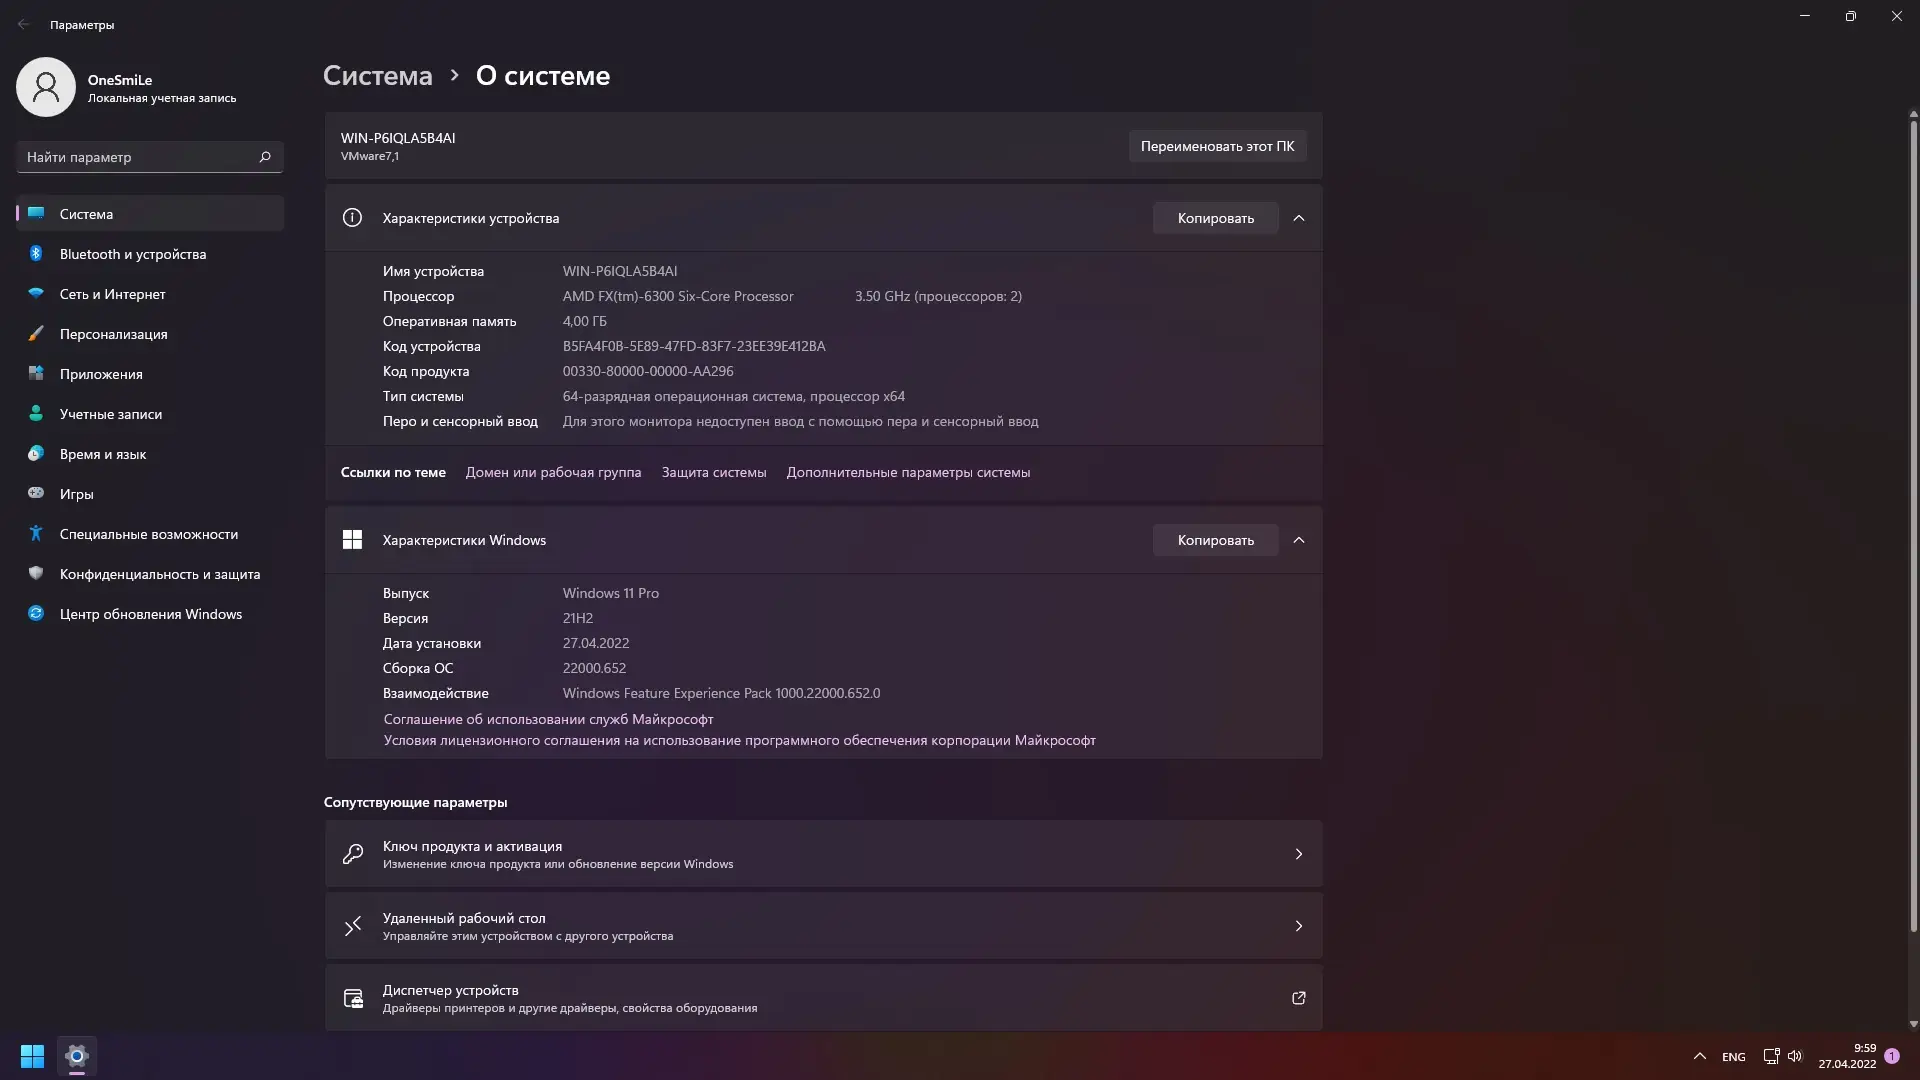Open volume icon in system tray
The width and height of the screenshot is (1920, 1080).
pos(1795,1056)
